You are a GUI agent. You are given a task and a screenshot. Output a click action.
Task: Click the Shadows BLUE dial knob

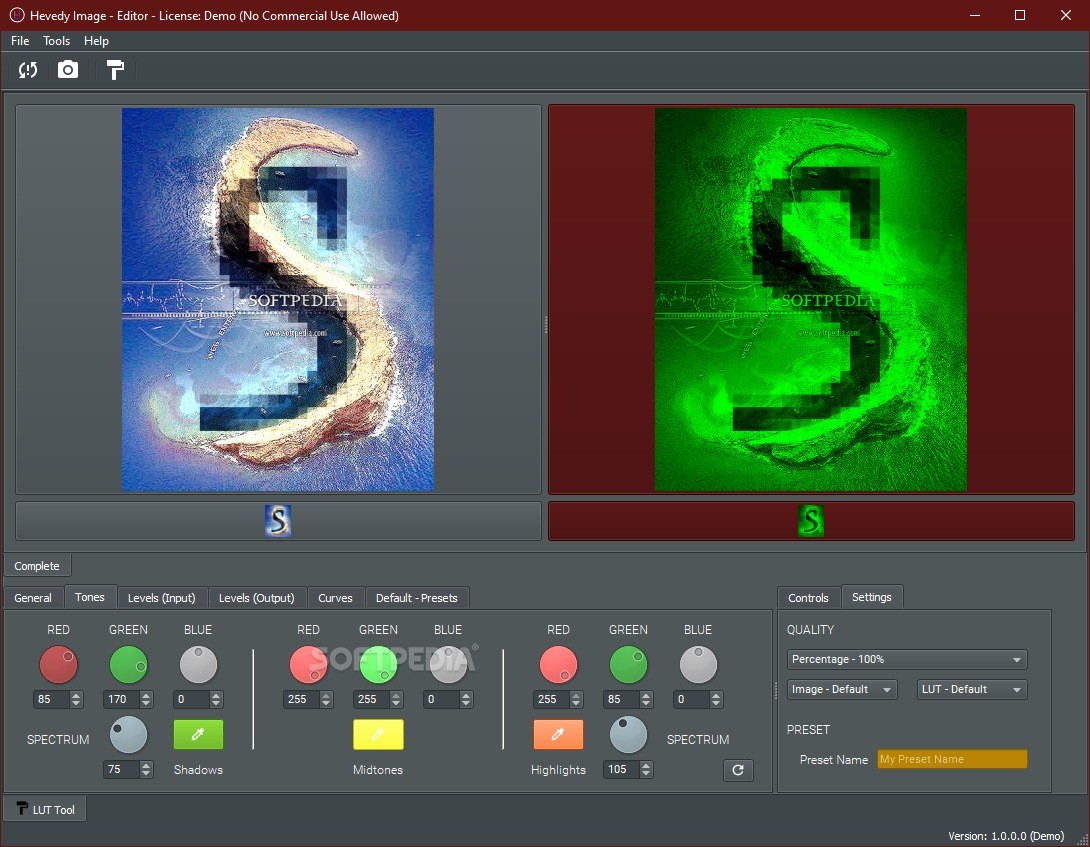[x=198, y=665]
